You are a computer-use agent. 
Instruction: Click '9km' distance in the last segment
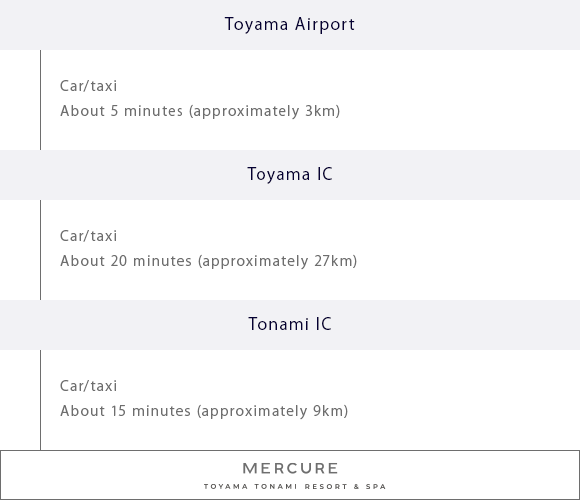pyautogui.click(x=330, y=411)
